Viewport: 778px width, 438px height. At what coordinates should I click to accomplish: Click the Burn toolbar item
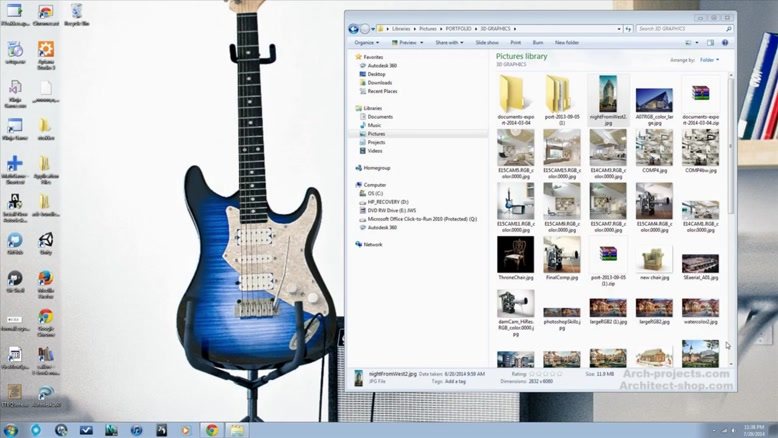click(538, 43)
